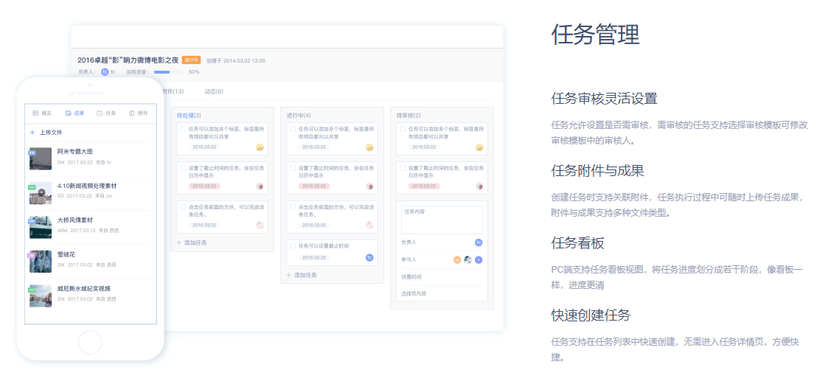Open 选择优先级 in the new task form
828x392 pixels.
click(413, 293)
